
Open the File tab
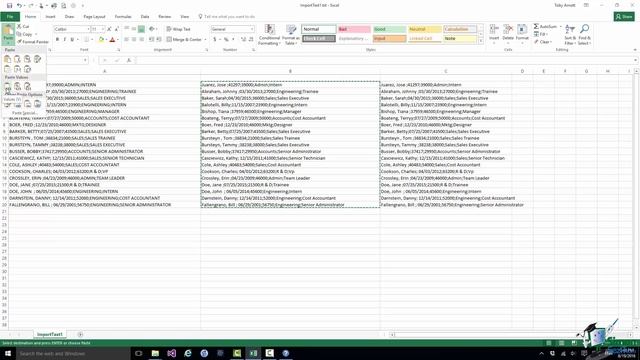(x=10, y=17)
